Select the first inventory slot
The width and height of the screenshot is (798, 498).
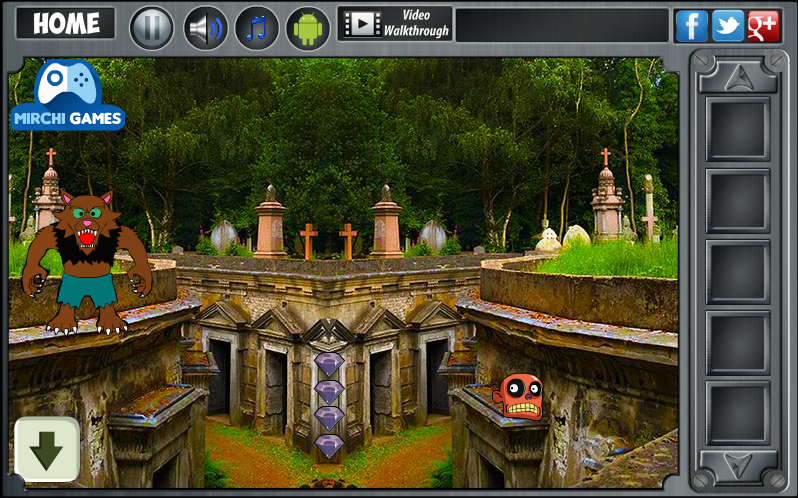coord(738,130)
